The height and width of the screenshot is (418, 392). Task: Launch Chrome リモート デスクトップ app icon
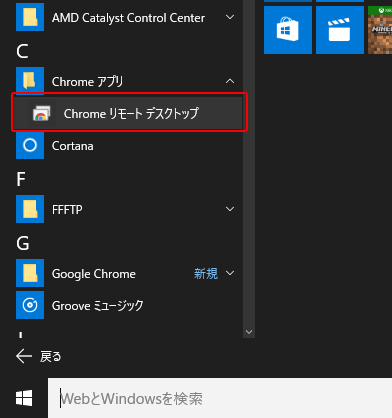[x=41, y=113]
